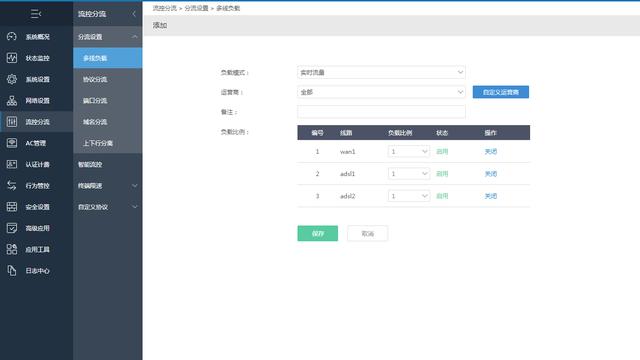Click 分流设置 in the breadcrumb
The width and height of the screenshot is (640, 360).
tap(196, 8)
